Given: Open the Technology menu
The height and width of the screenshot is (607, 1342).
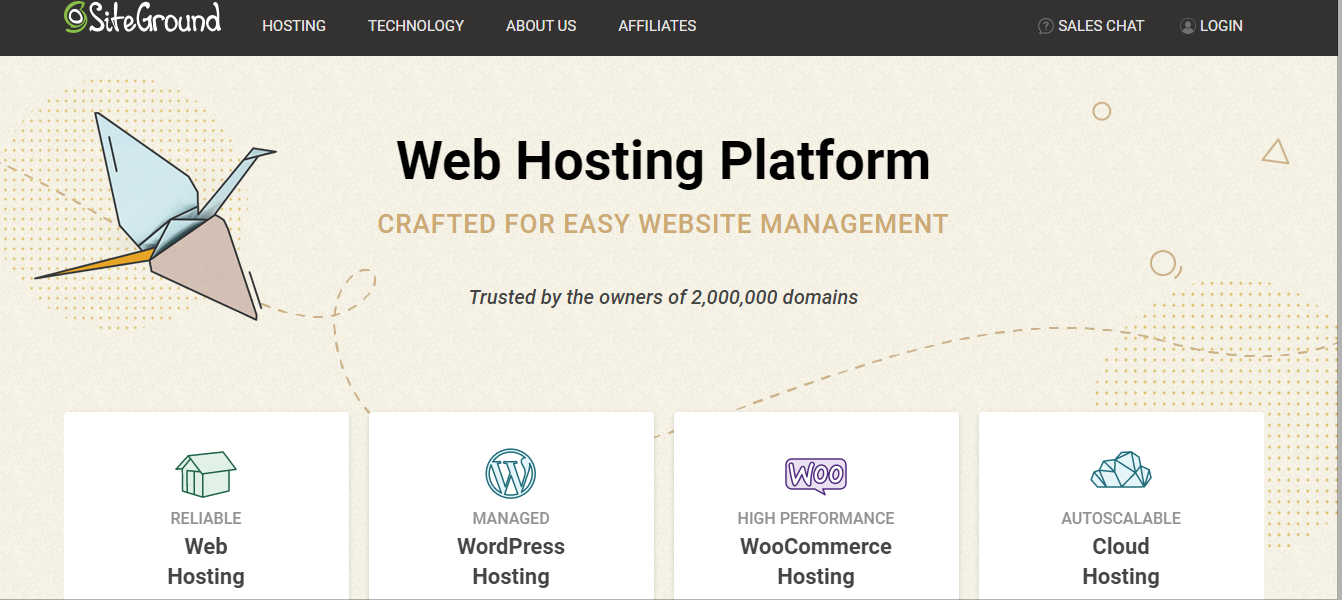Looking at the screenshot, I should 416,26.
